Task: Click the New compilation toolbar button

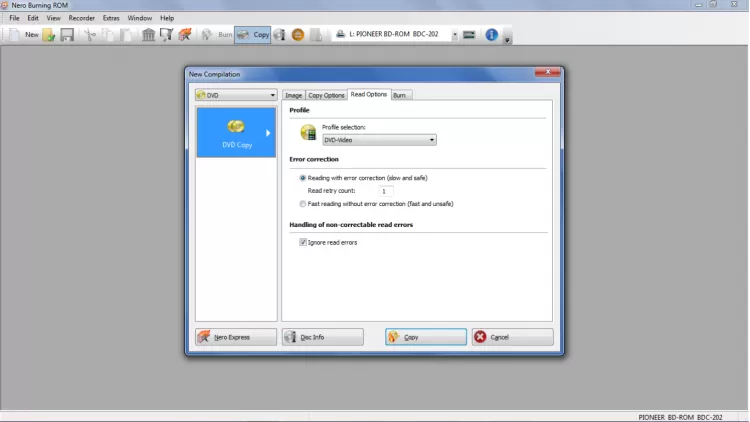Action: click(23, 34)
